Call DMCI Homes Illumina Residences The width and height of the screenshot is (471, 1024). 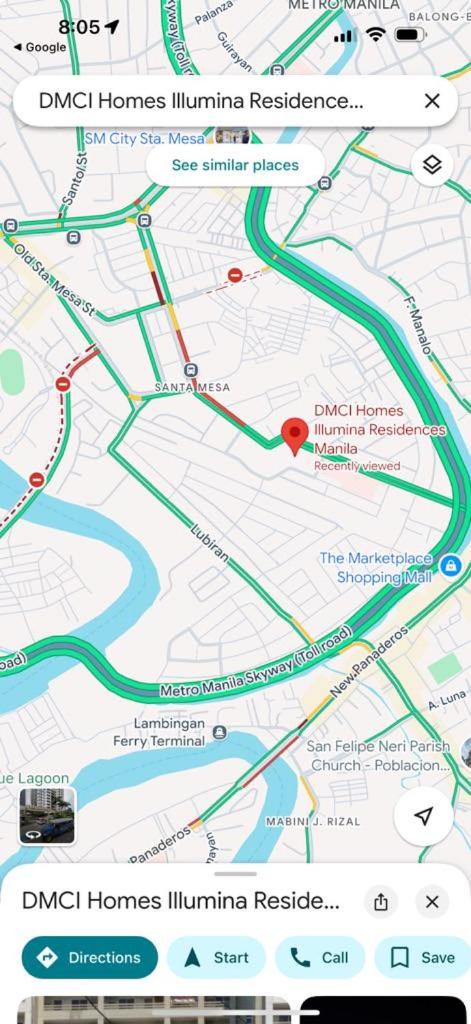pyautogui.click(x=319, y=957)
